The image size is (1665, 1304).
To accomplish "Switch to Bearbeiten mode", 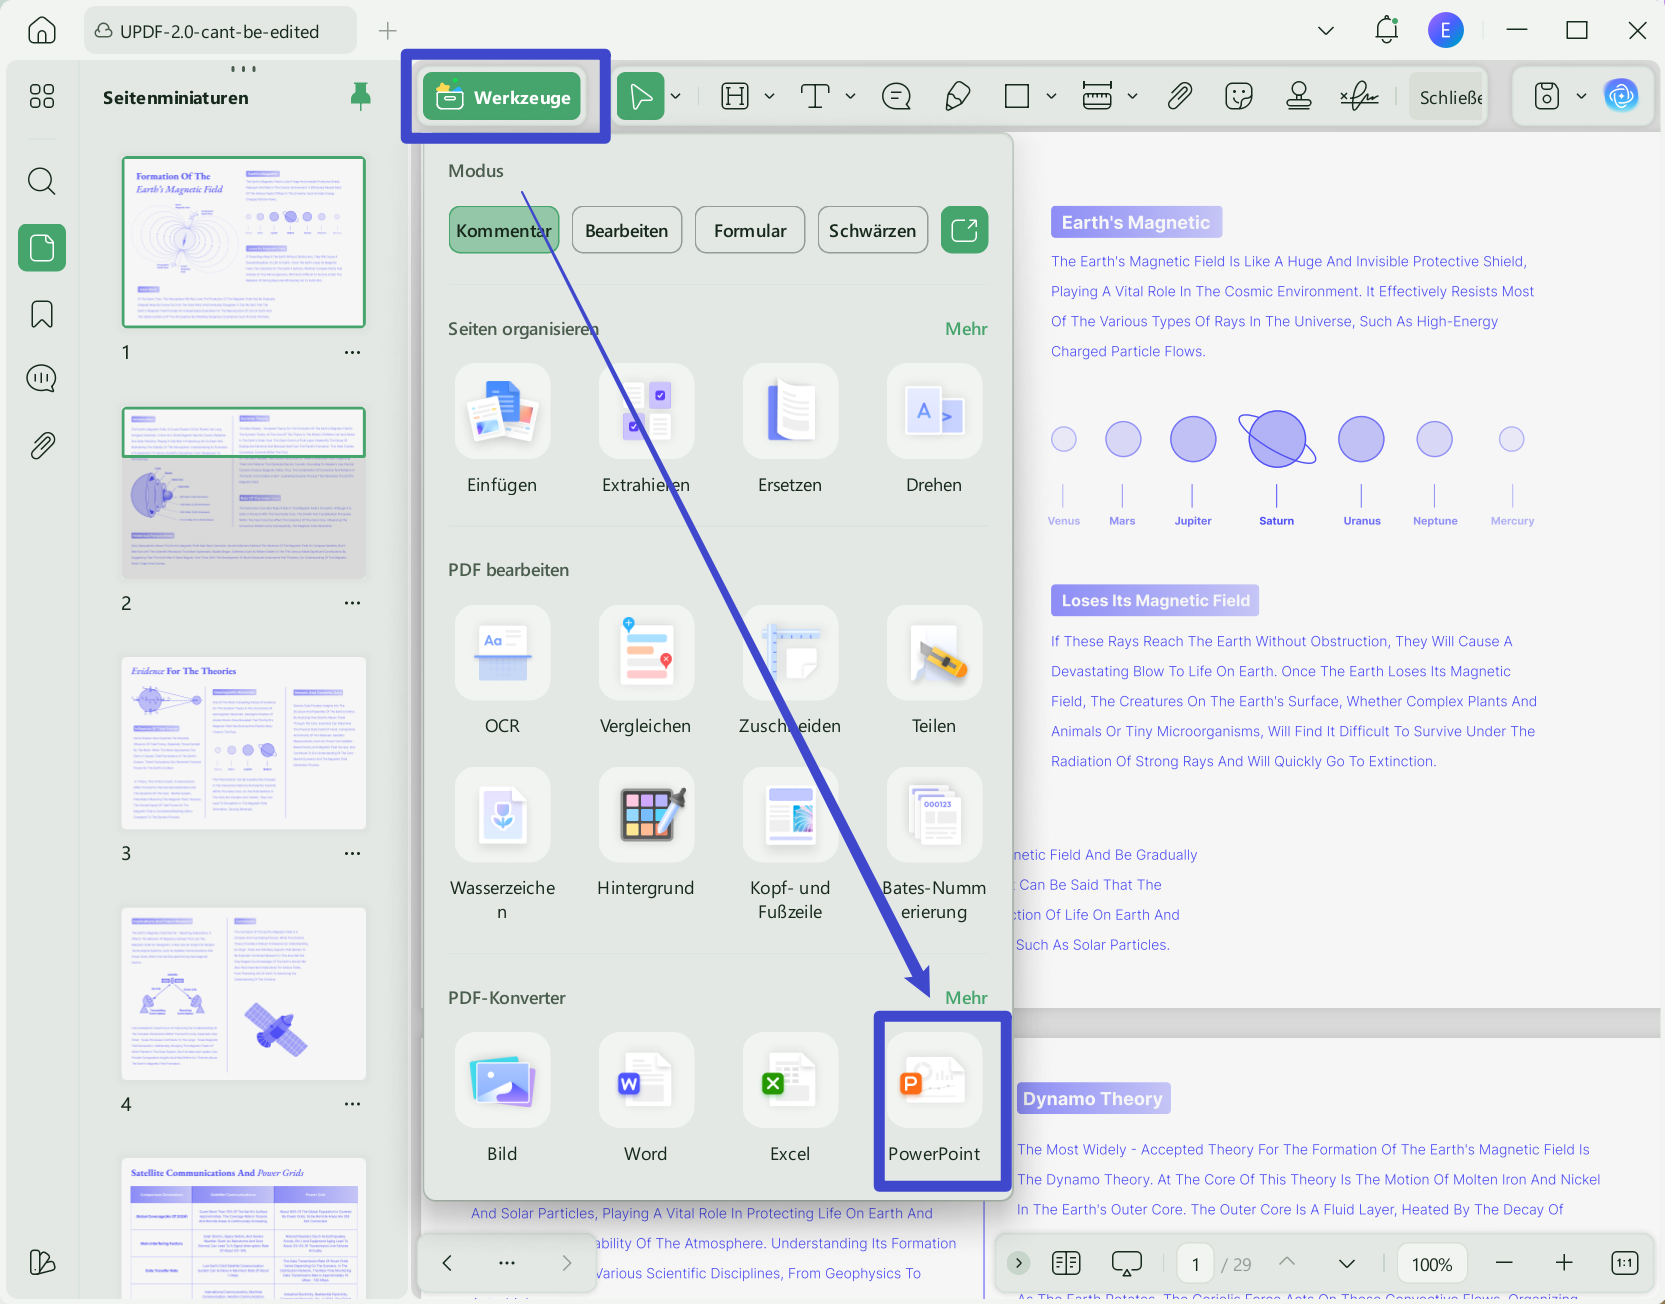I will 627,230.
